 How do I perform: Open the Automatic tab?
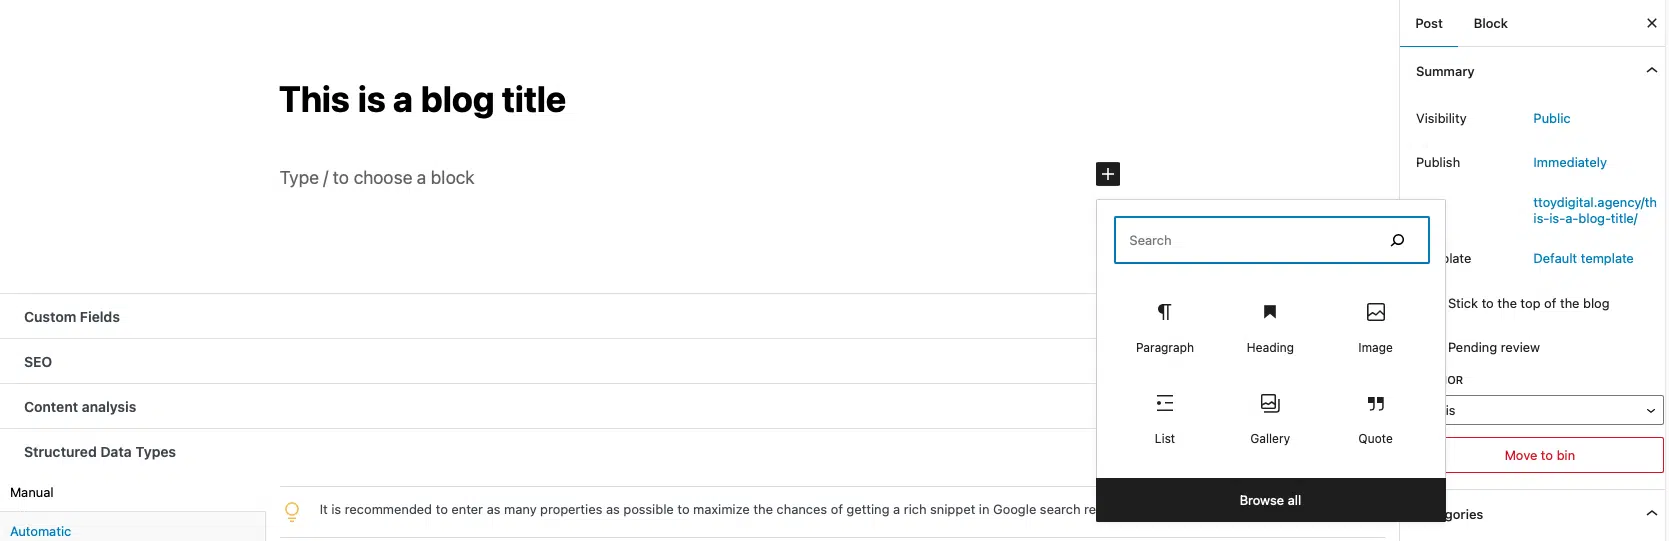tap(41, 531)
